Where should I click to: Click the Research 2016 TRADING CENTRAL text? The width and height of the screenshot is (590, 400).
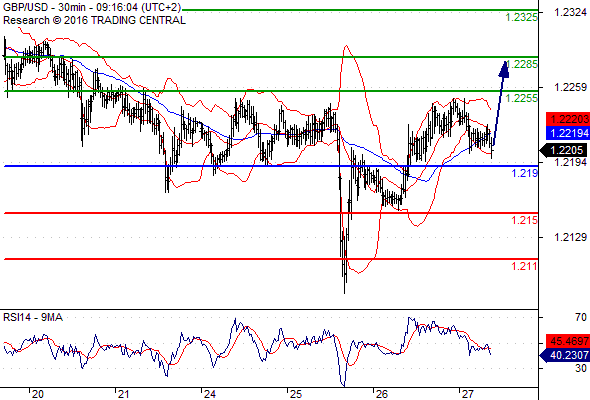point(94,20)
